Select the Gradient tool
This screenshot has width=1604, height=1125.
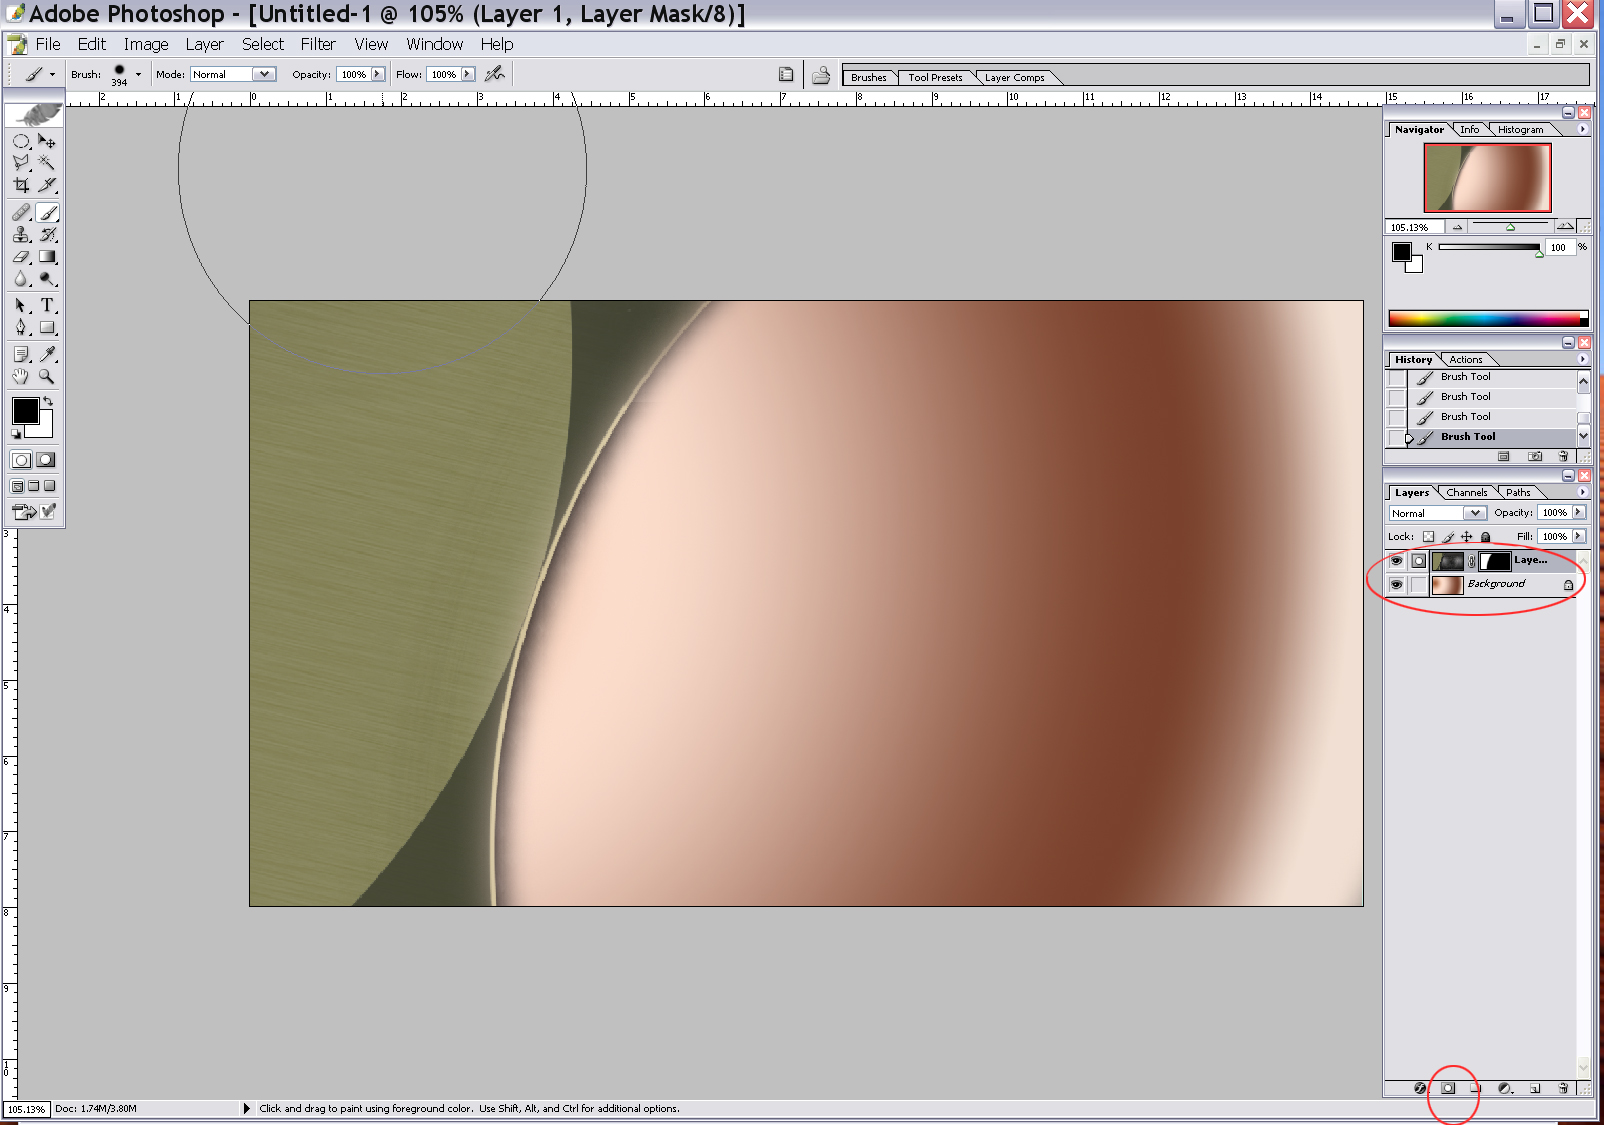pos(47,256)
